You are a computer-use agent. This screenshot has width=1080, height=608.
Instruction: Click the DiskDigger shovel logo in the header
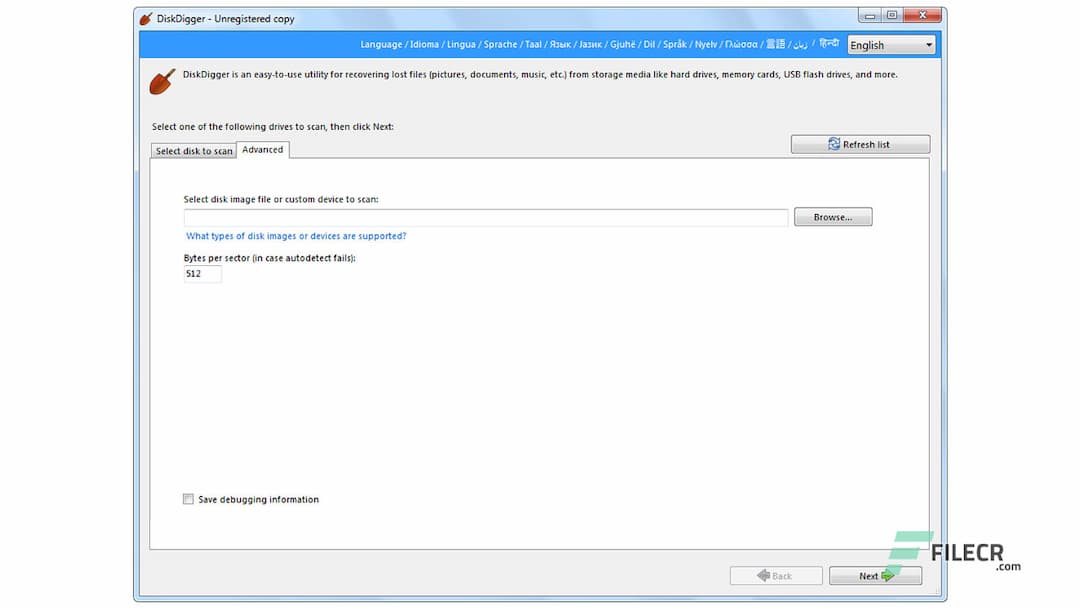162,80
